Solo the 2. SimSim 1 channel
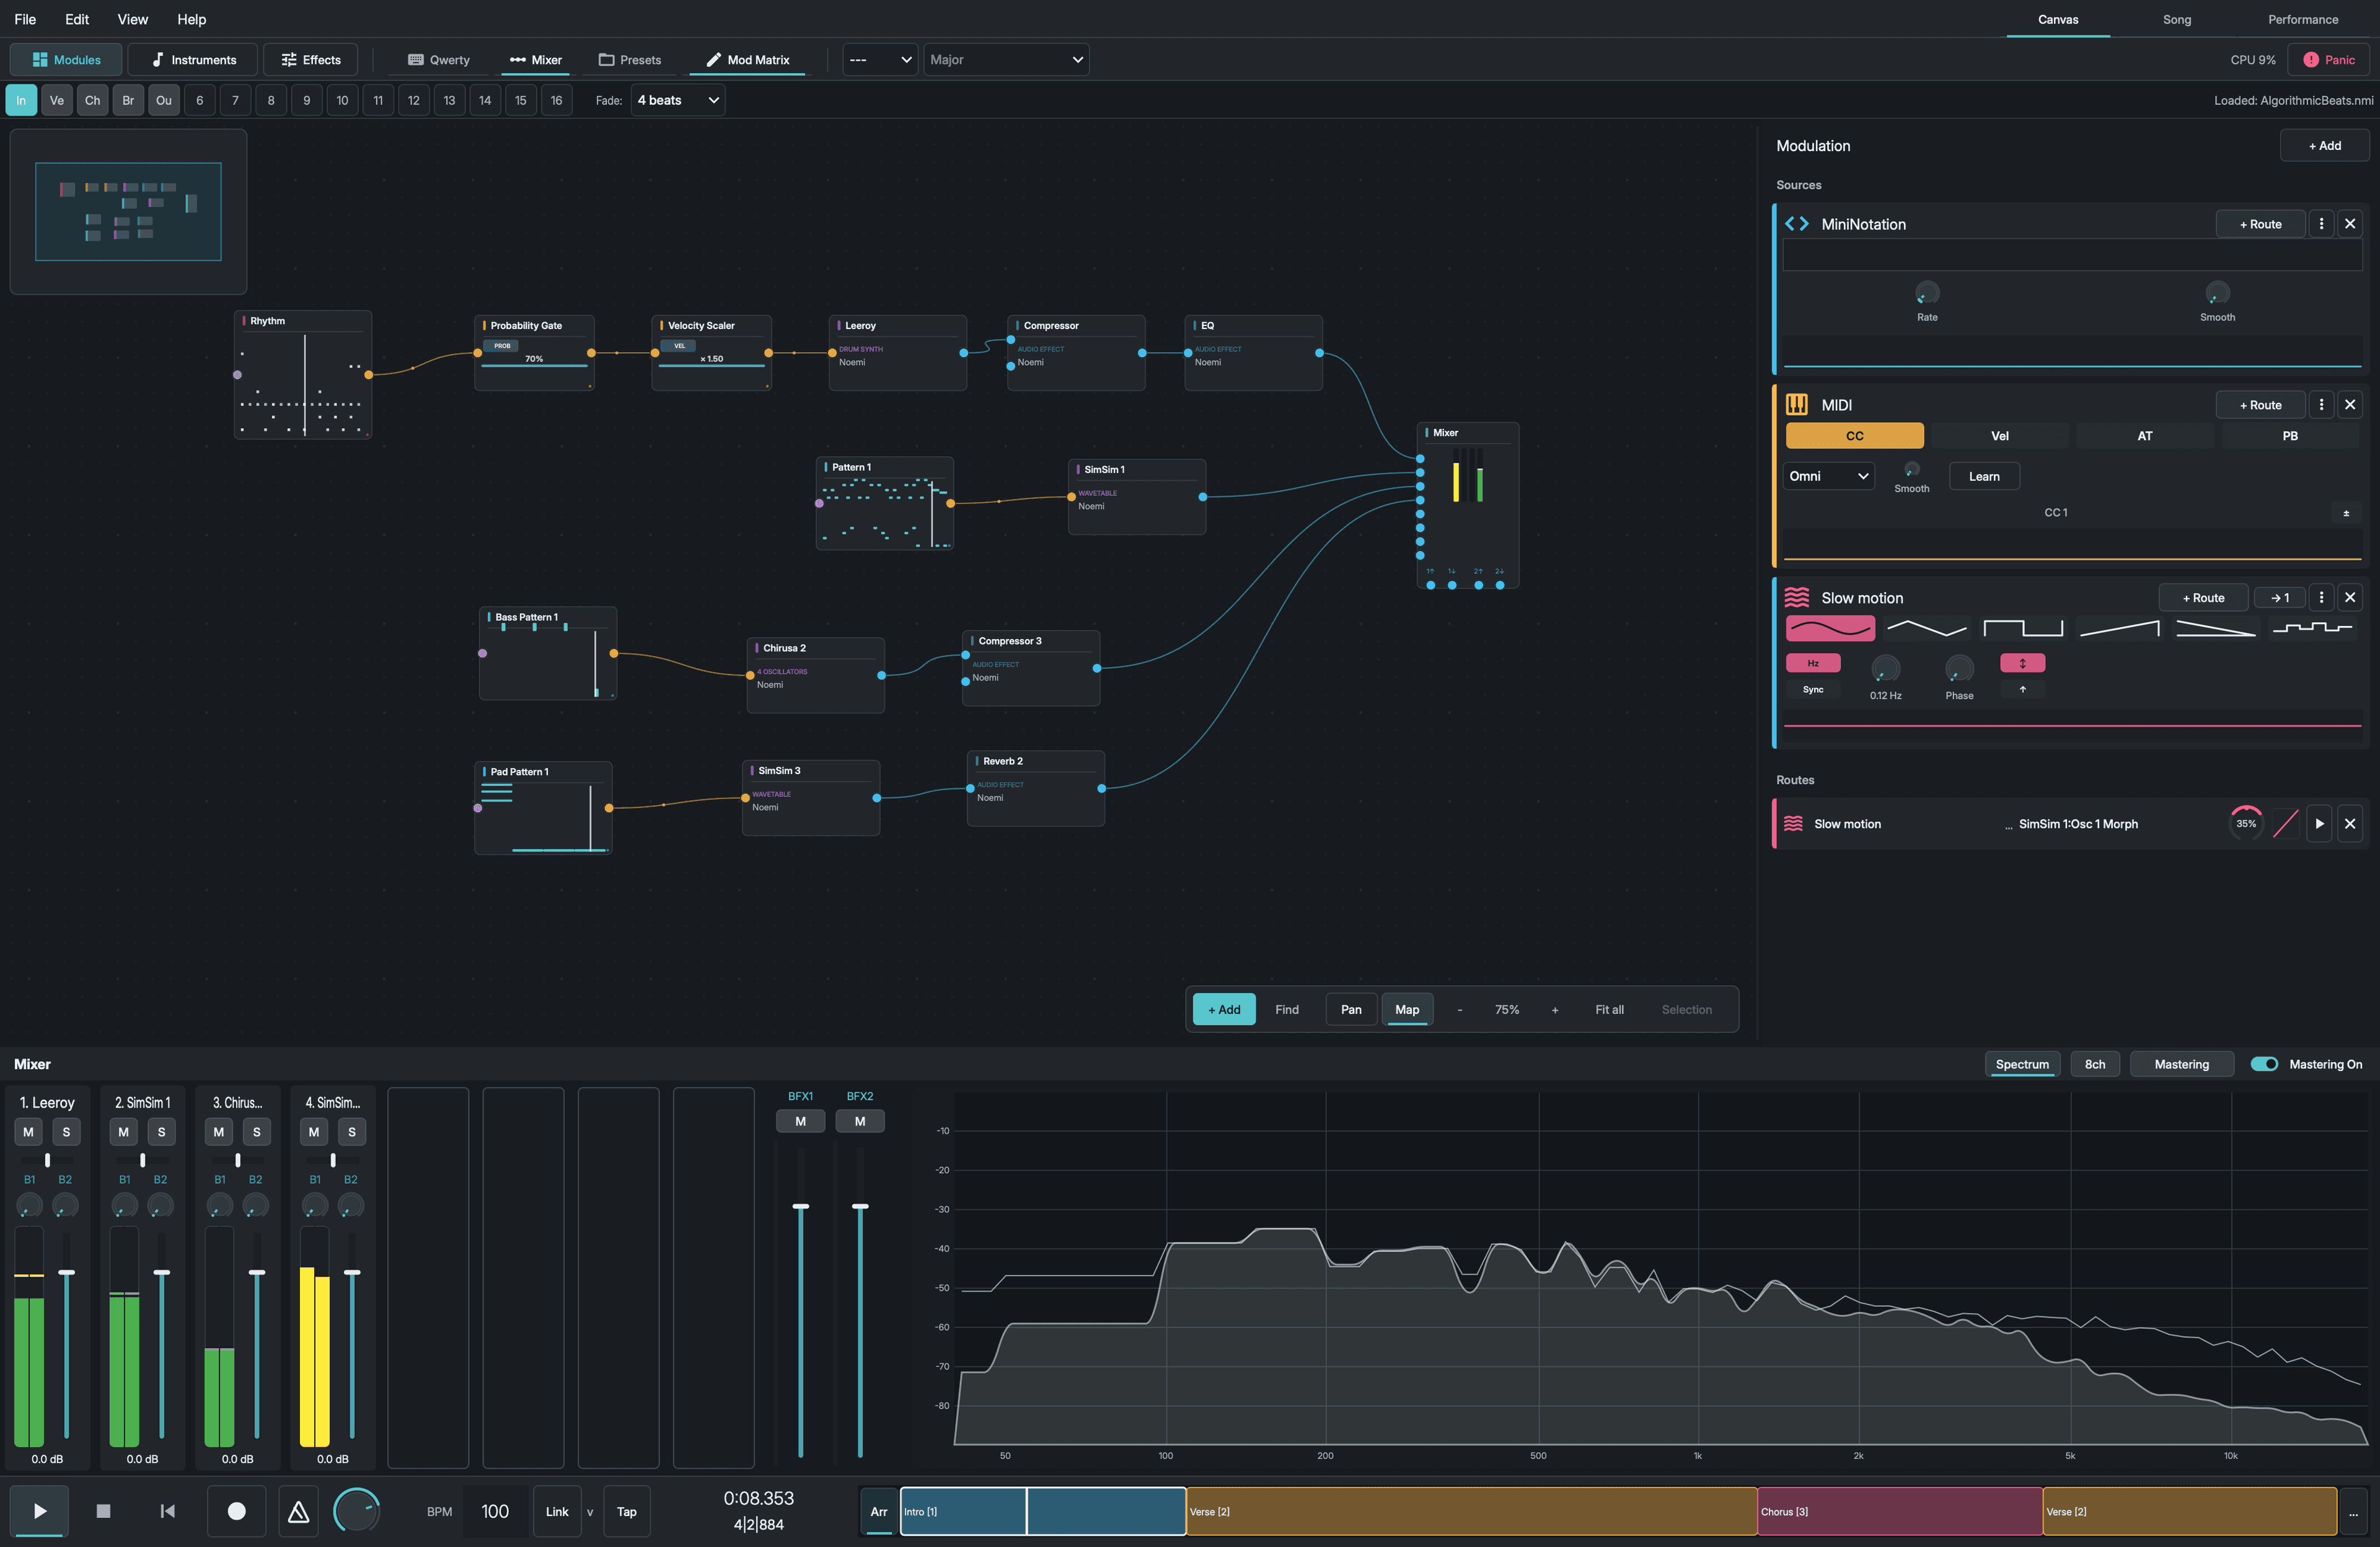2380x1547 pixels. point(162,1132)
